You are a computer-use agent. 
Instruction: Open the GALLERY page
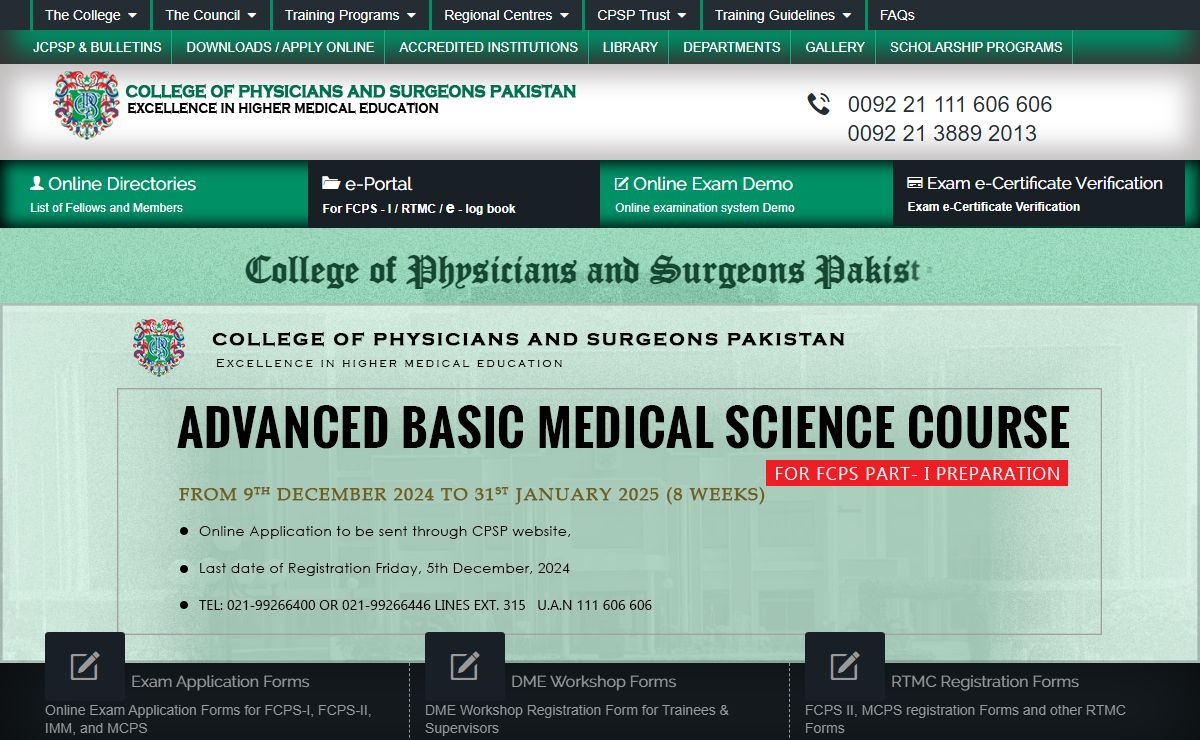(835, 47)
